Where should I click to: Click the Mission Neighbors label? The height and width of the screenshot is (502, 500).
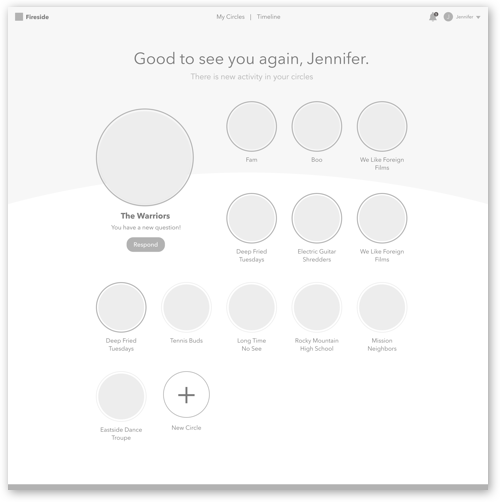point(382,344)
